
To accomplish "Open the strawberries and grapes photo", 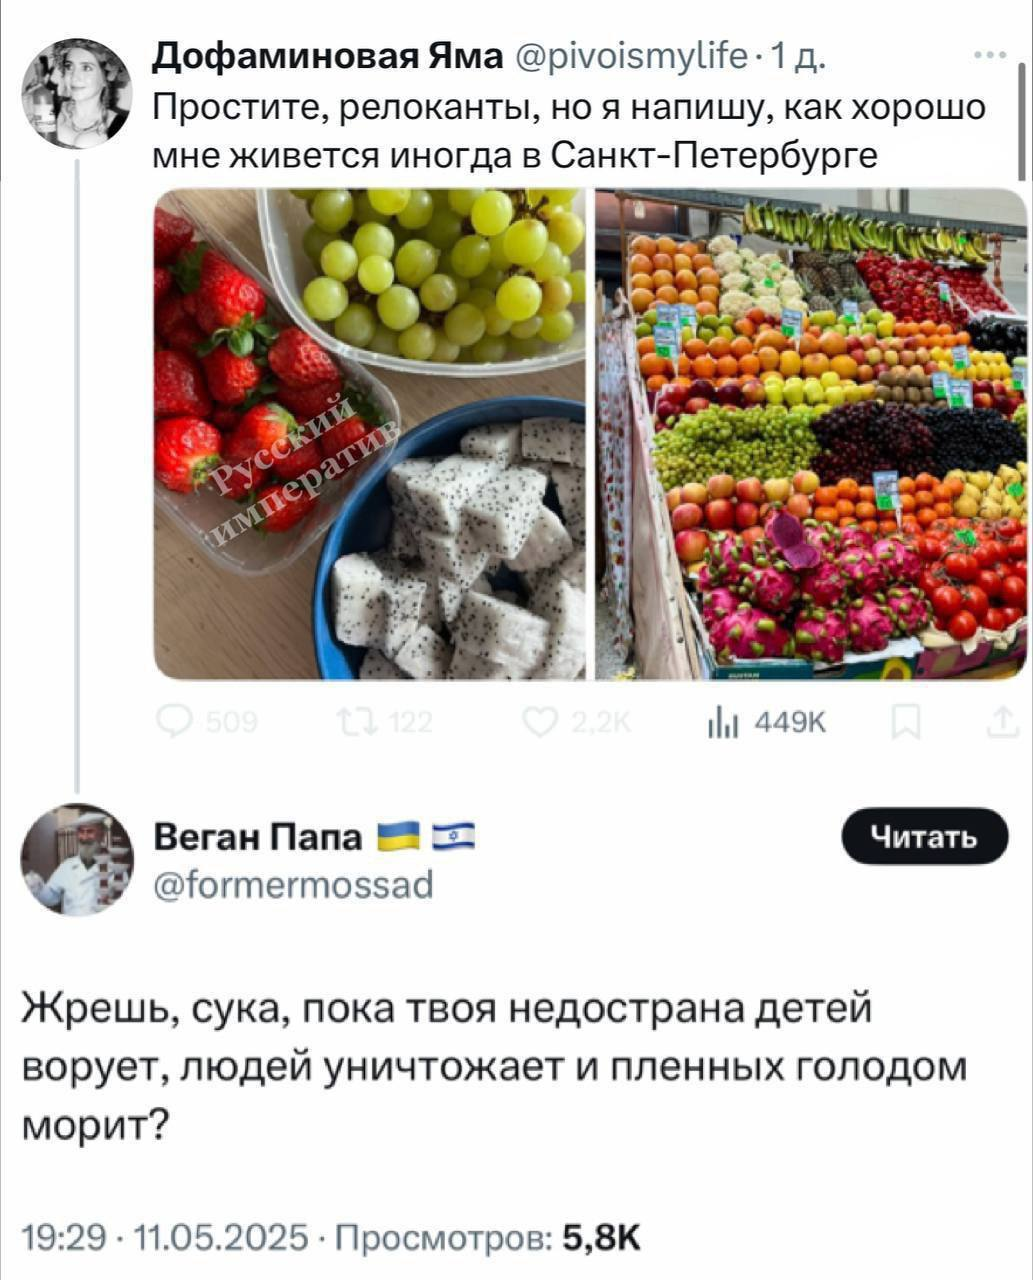I will [369, 433].
